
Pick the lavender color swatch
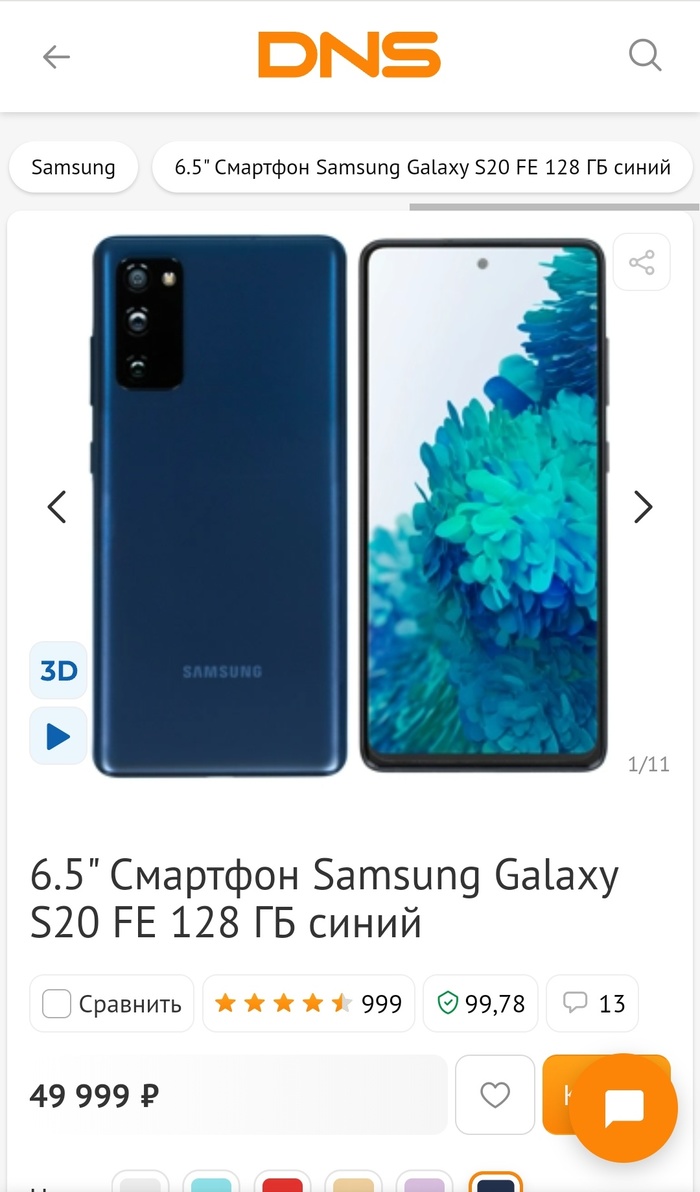pos(424,1182)
